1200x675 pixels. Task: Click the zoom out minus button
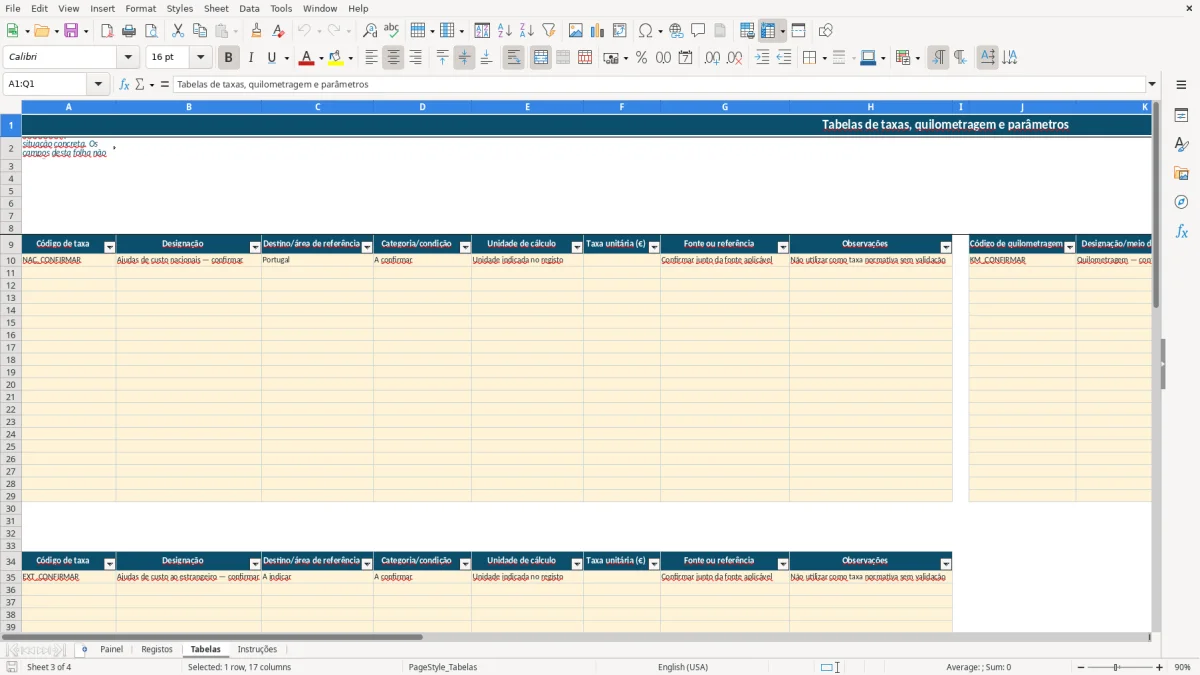[x=1081, y=667]
